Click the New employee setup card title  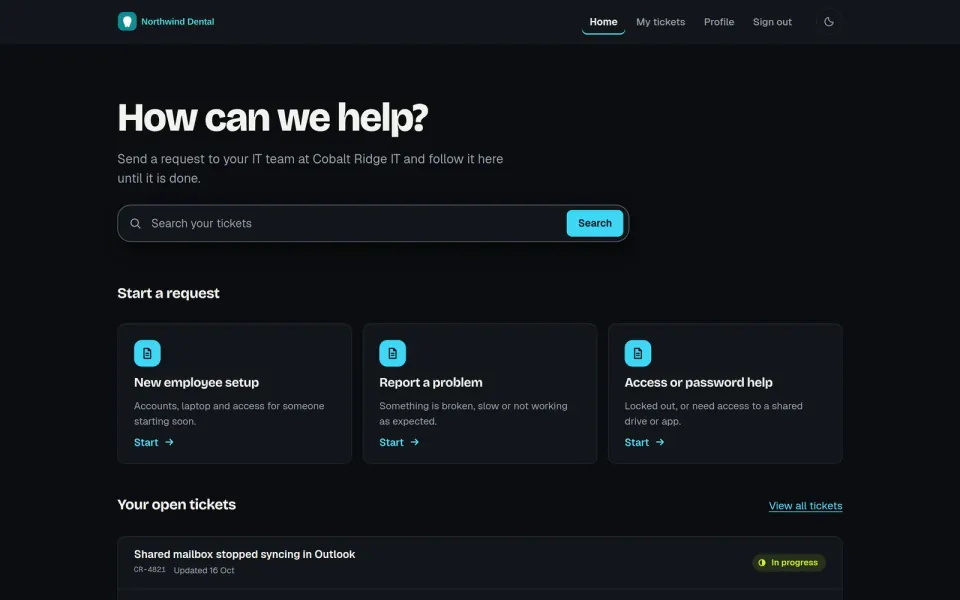(197, 383)
